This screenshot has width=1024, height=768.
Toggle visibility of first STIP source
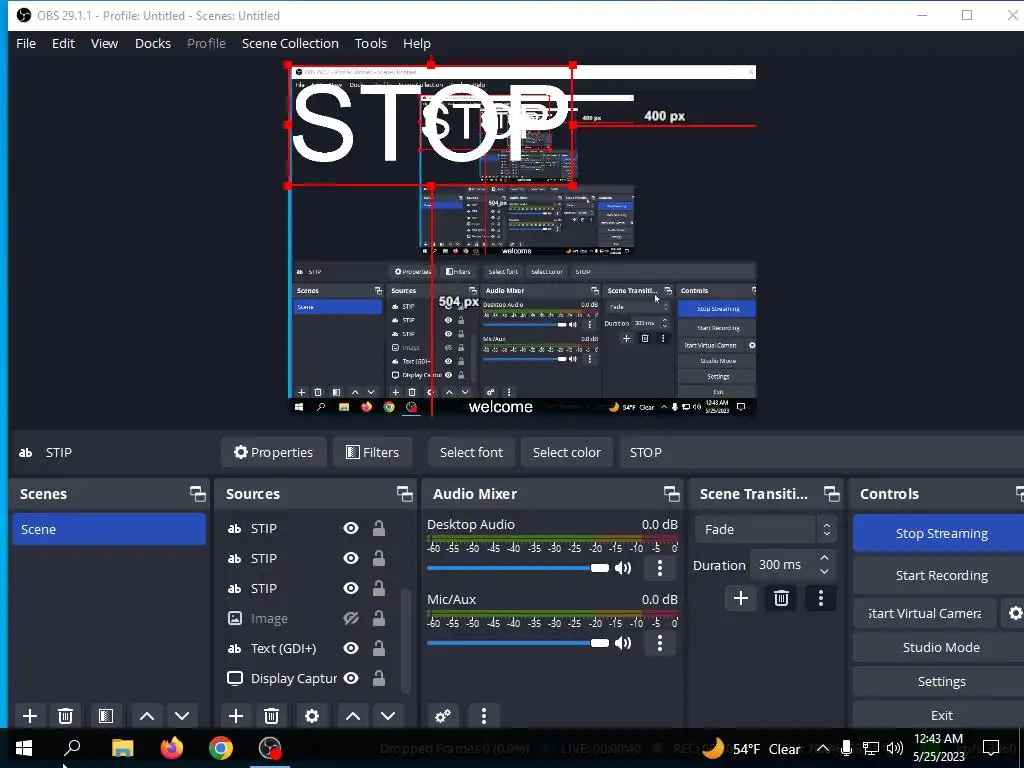point(351,528)
